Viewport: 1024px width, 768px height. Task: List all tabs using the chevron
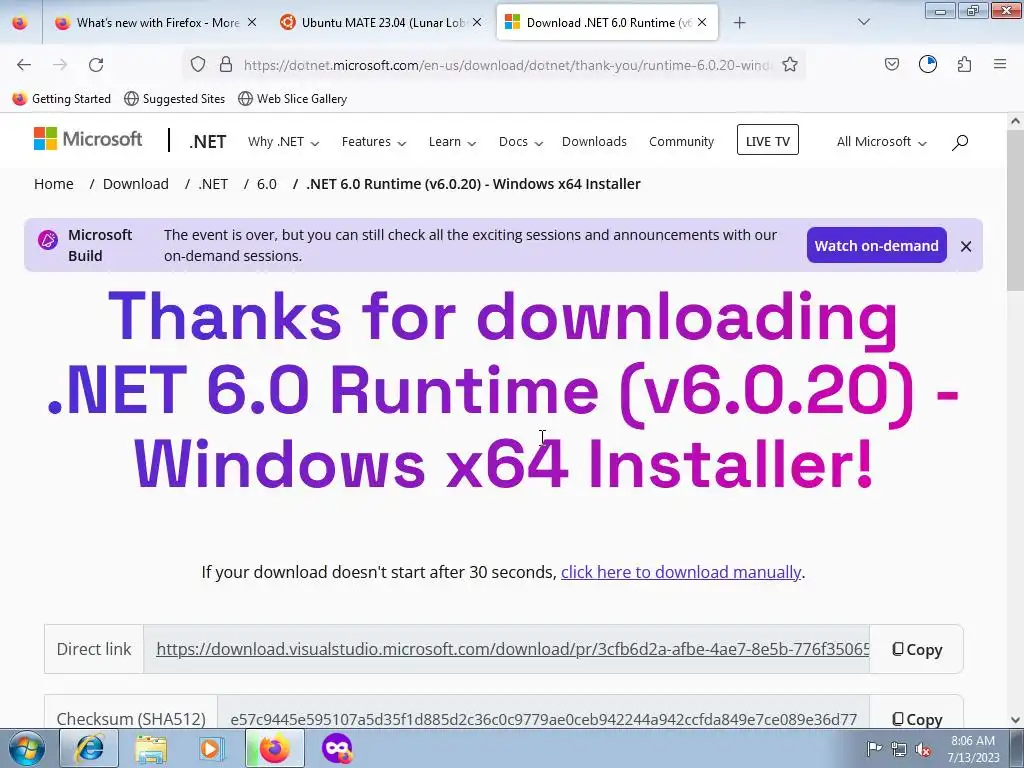[x=864, y=22]
